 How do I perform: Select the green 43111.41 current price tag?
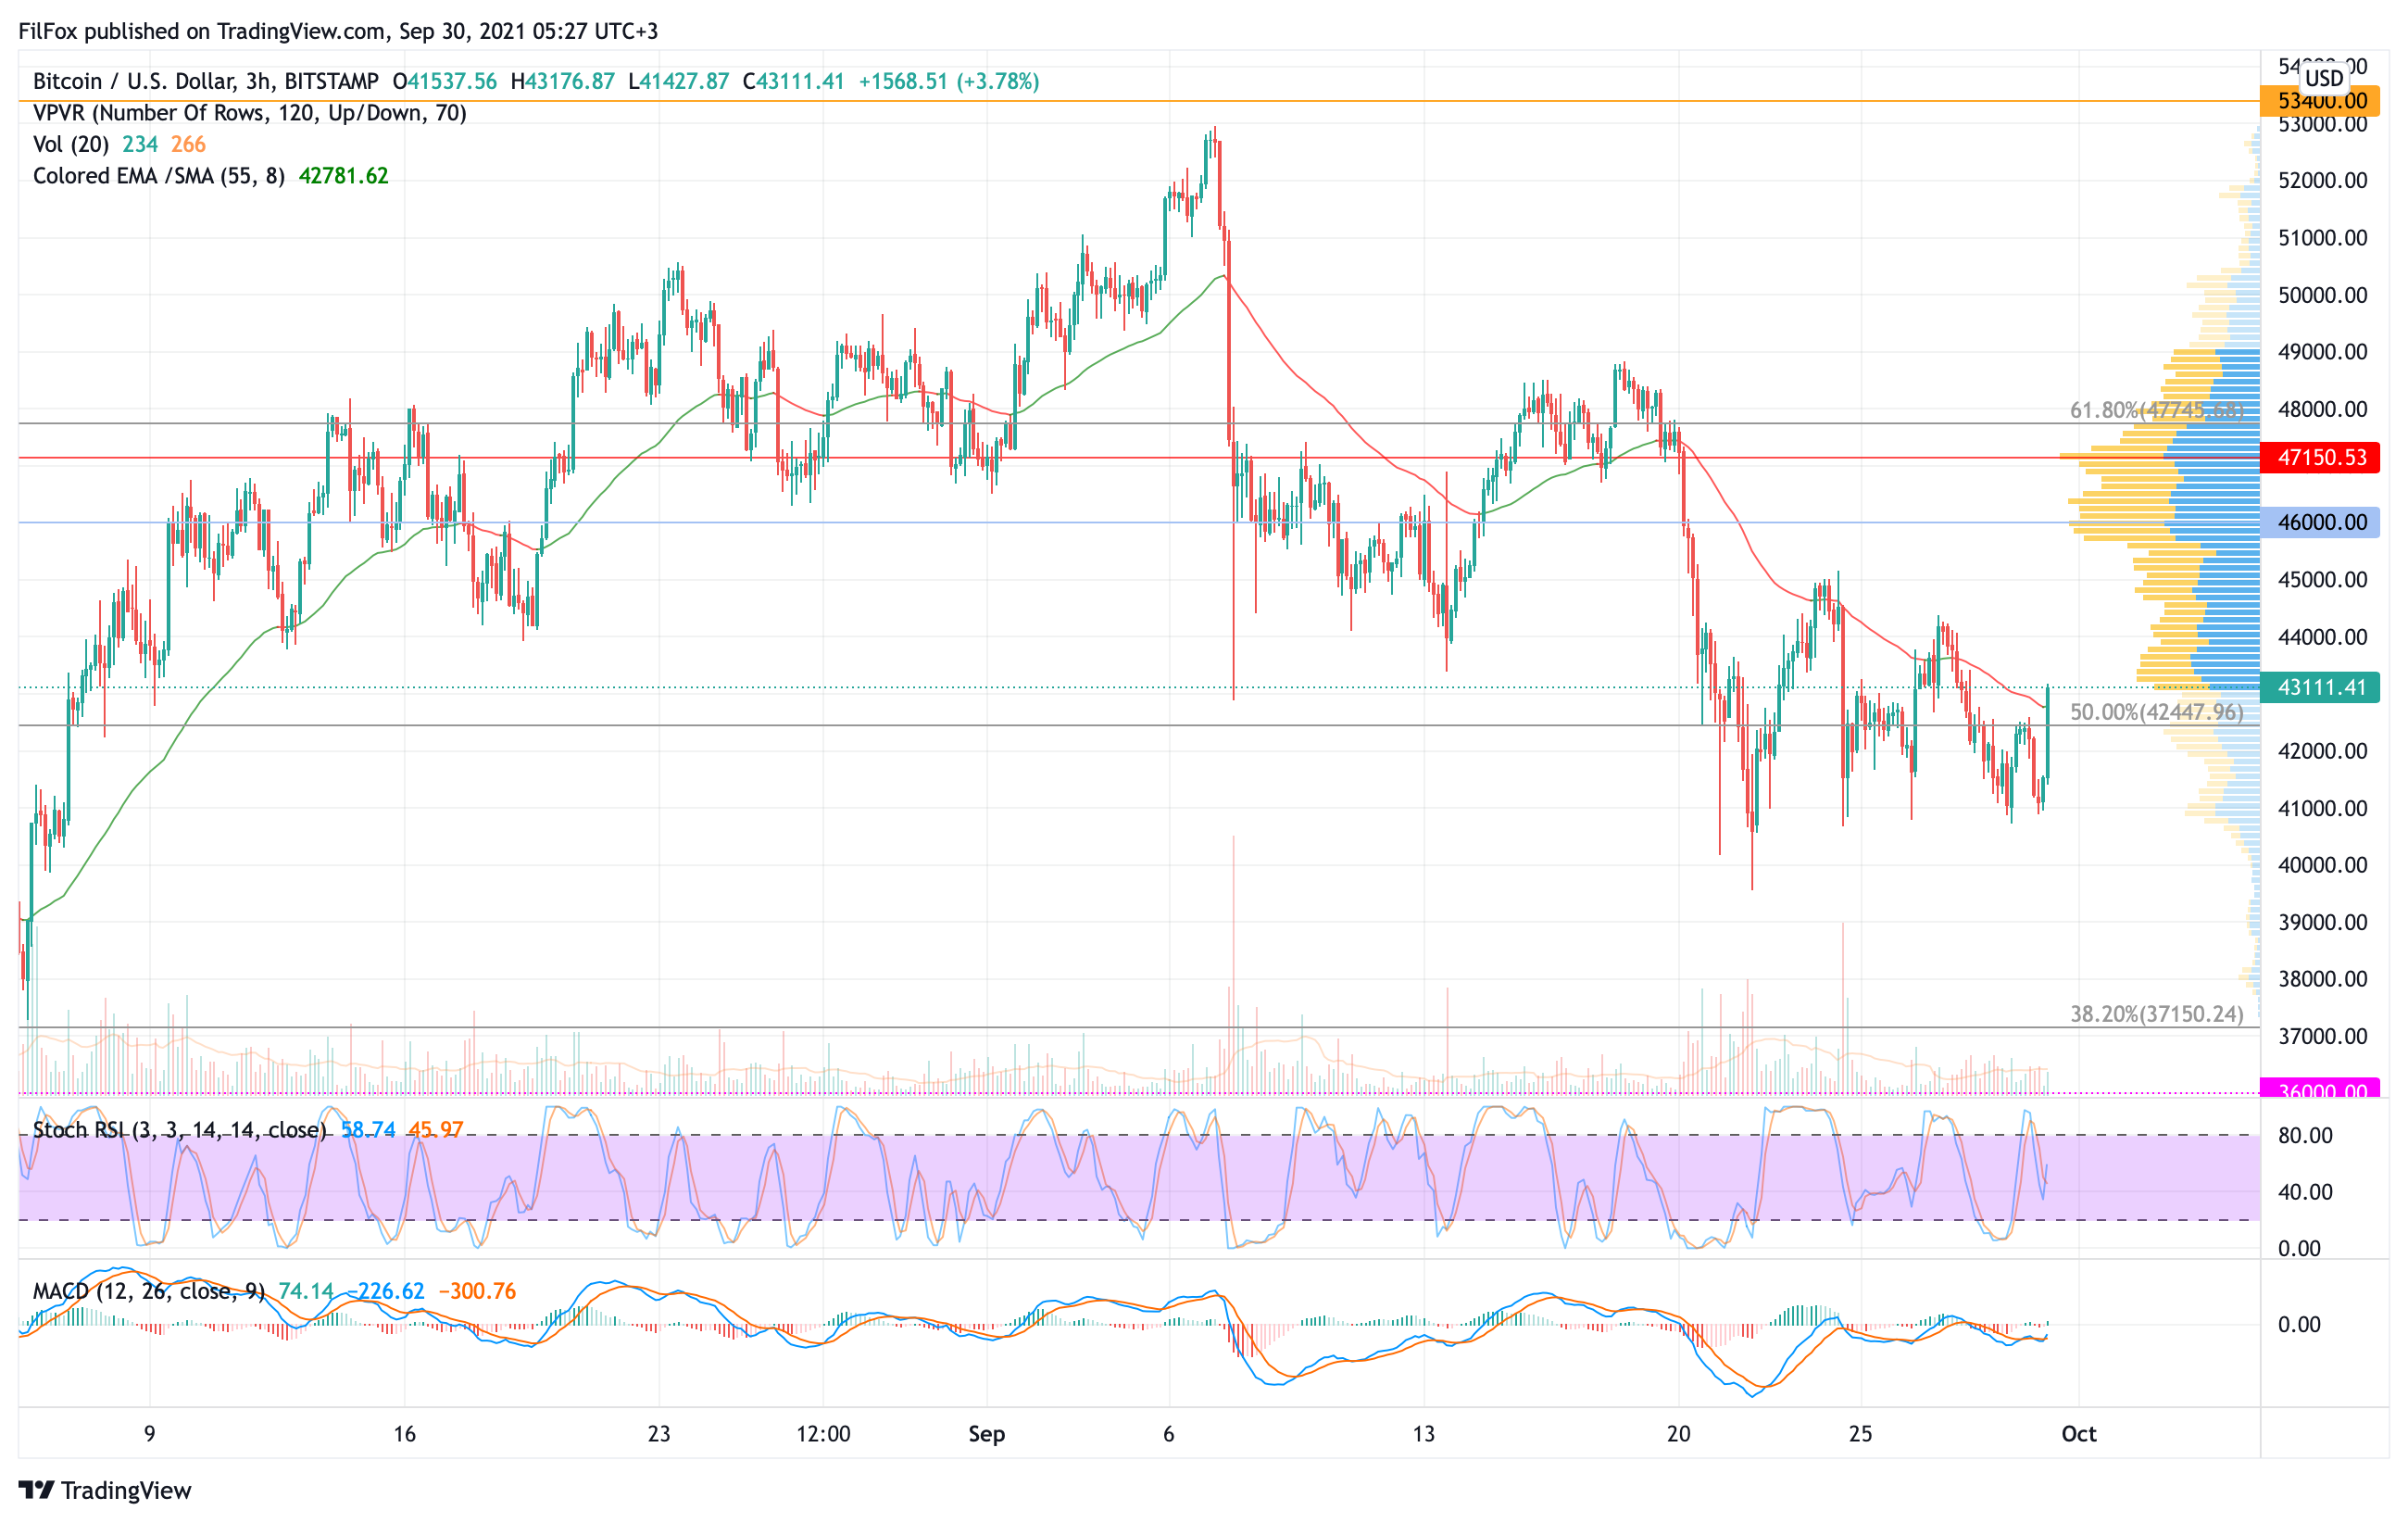pos(2320,687)
